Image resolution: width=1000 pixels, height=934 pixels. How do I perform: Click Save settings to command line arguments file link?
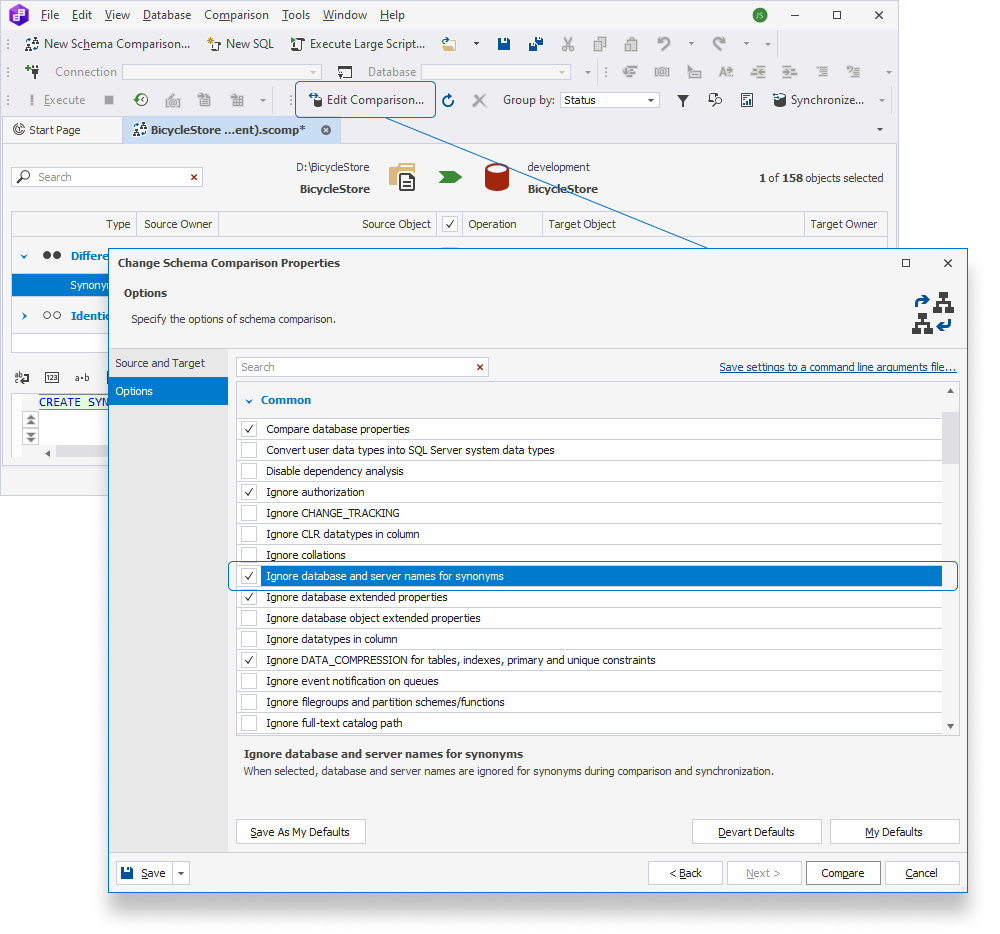tap(838, 367)
